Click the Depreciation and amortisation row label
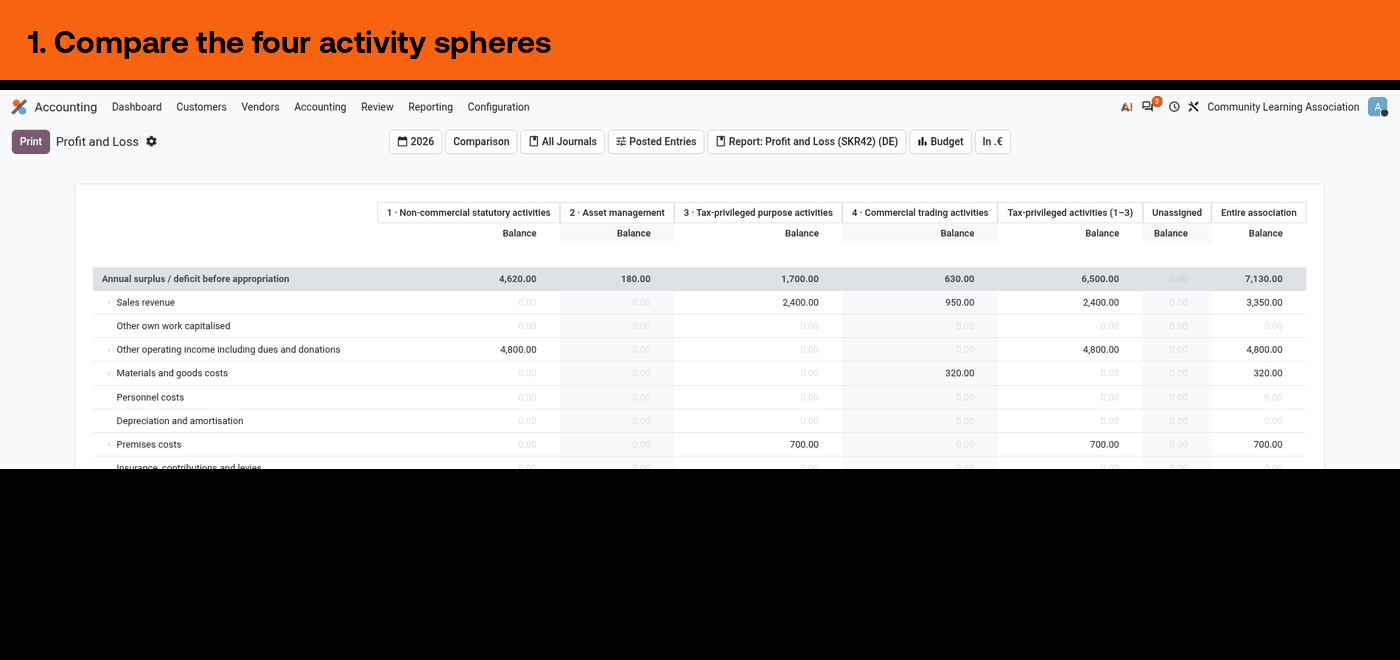 tap(180, 421)
